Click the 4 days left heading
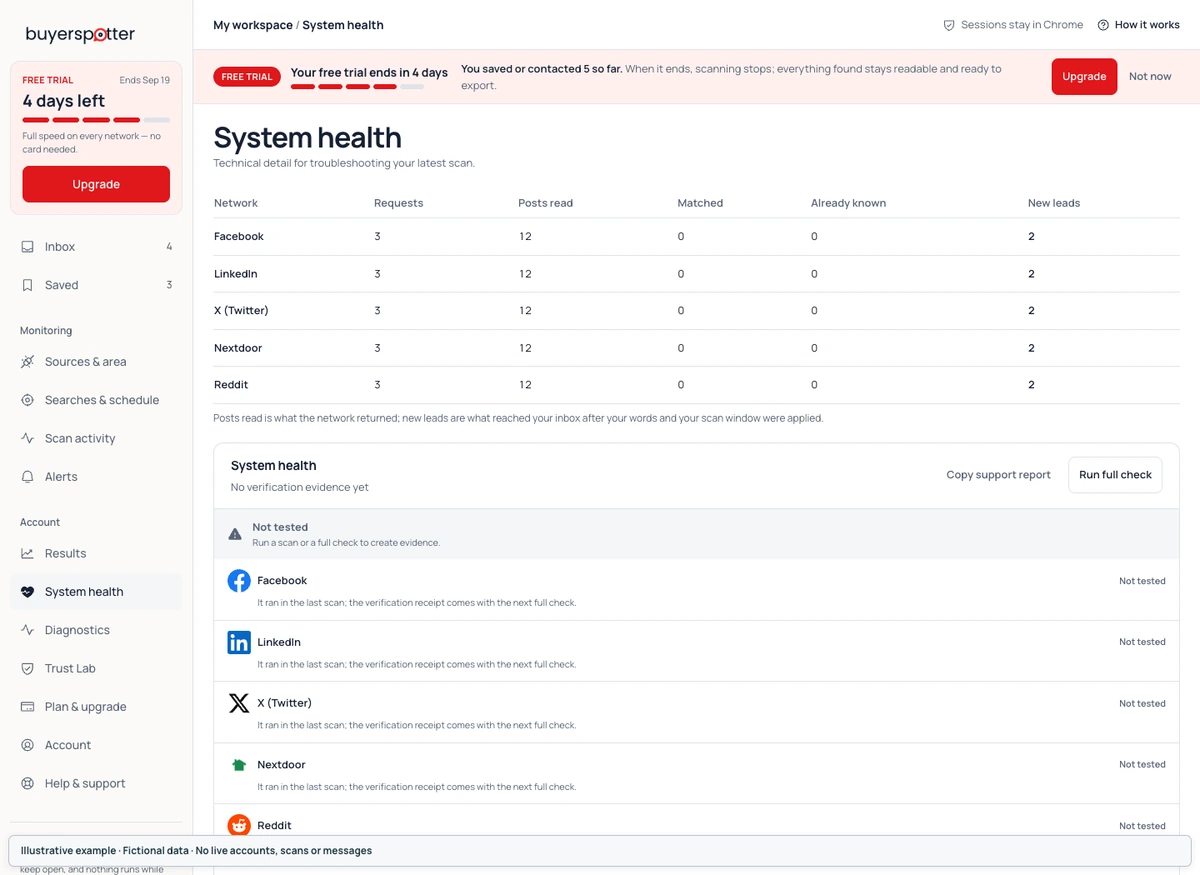Screen dimensions: 1200x875 point(64,101)
